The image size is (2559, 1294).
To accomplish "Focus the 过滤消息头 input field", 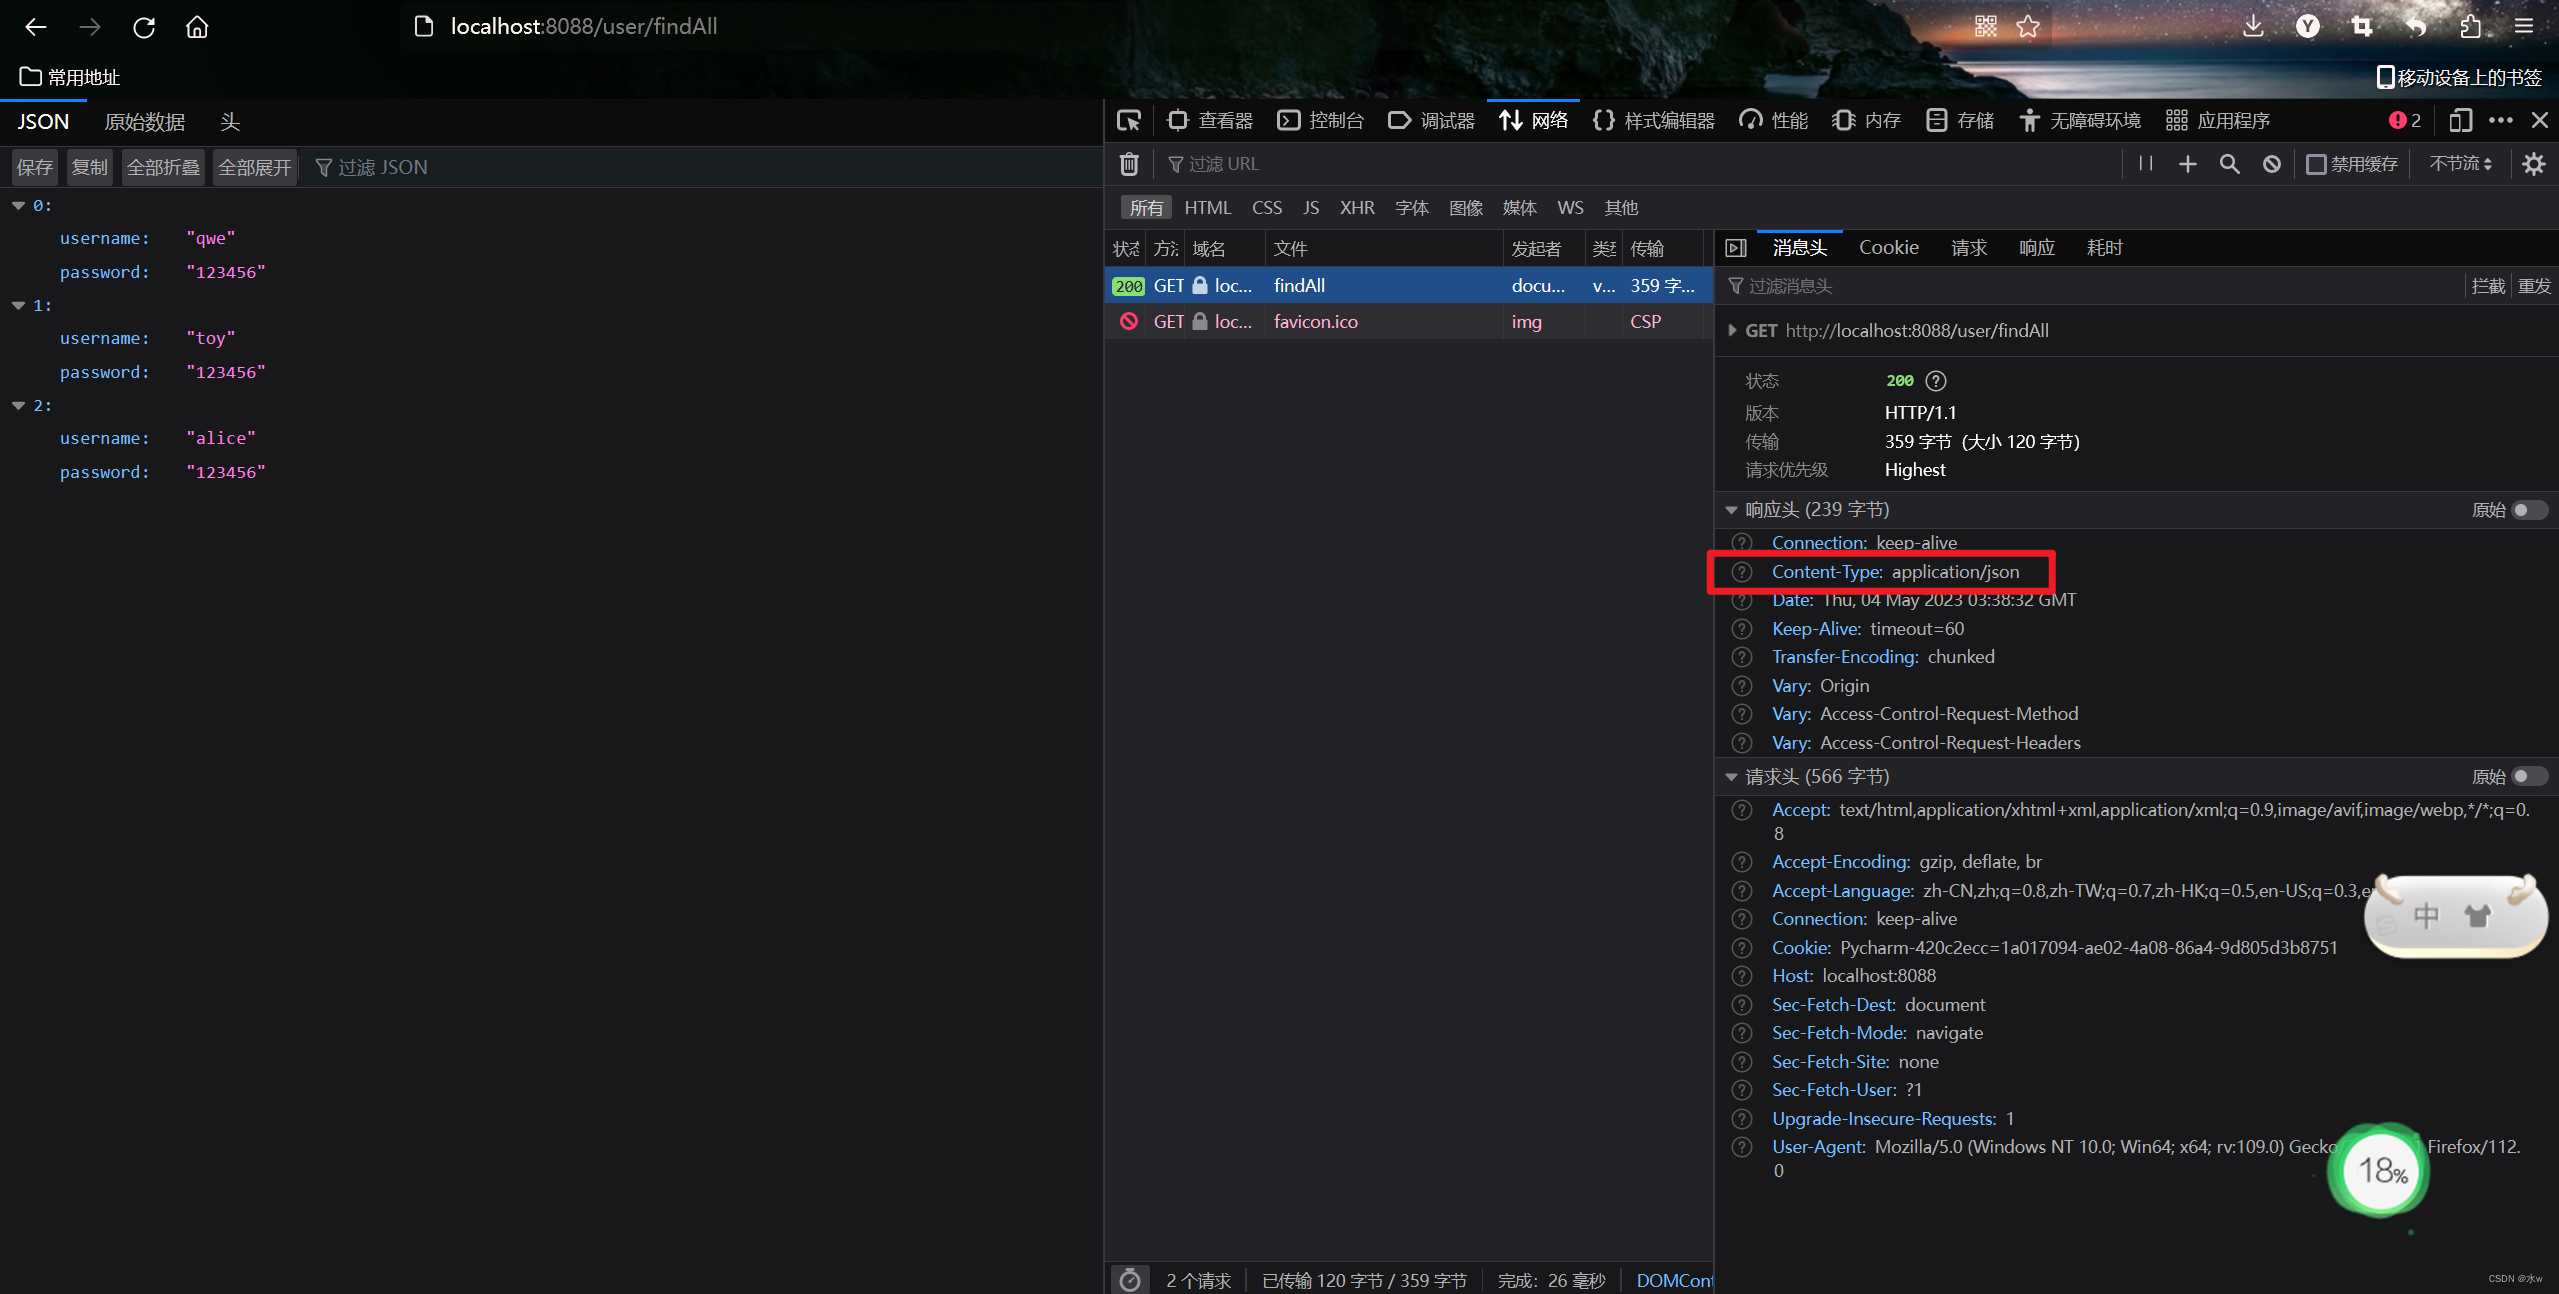I will [2090, 287].
